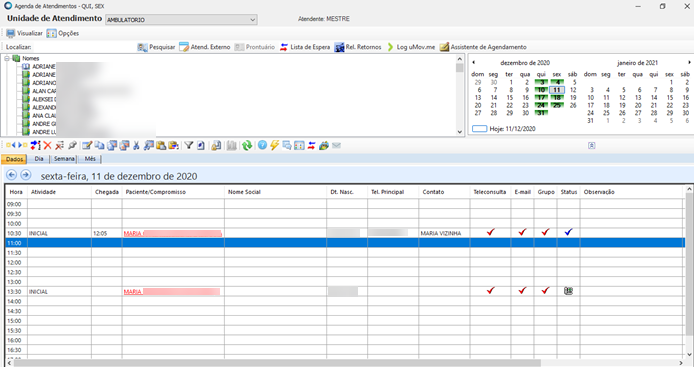Viewport: 694px width, 367px height.
Task: Toggle E-mail checkmark in 13:30 row
Action: (522, 290)
